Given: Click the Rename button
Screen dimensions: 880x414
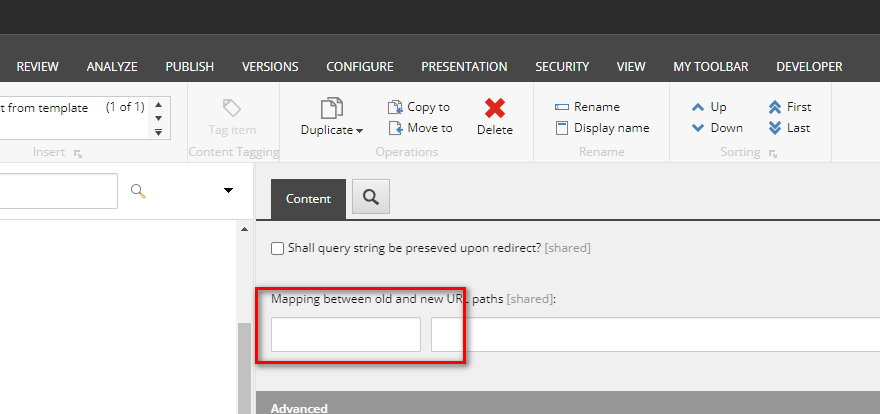Looking at the screenshot, I should 587,107.
